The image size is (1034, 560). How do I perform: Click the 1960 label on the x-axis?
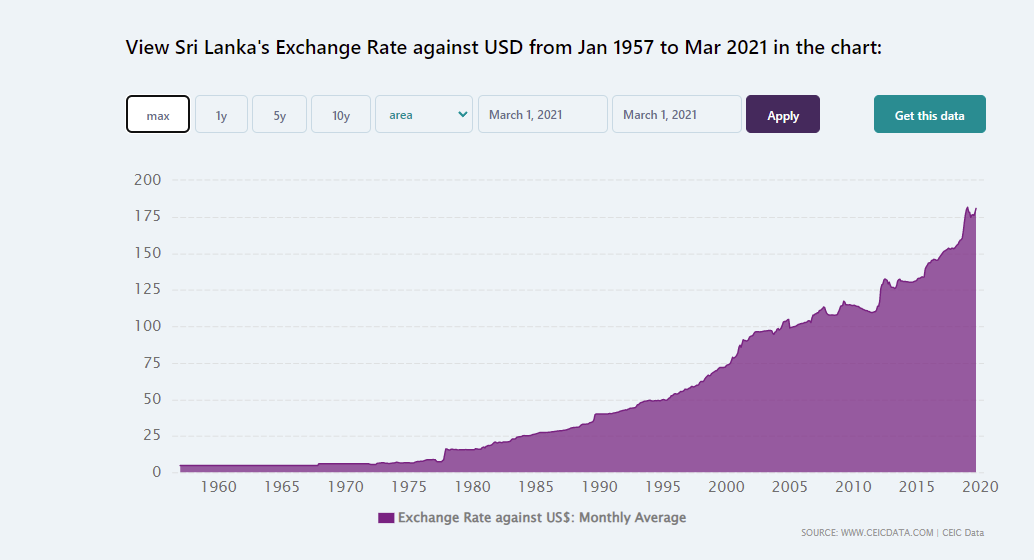pyautogui.click(x=218, y=487)
